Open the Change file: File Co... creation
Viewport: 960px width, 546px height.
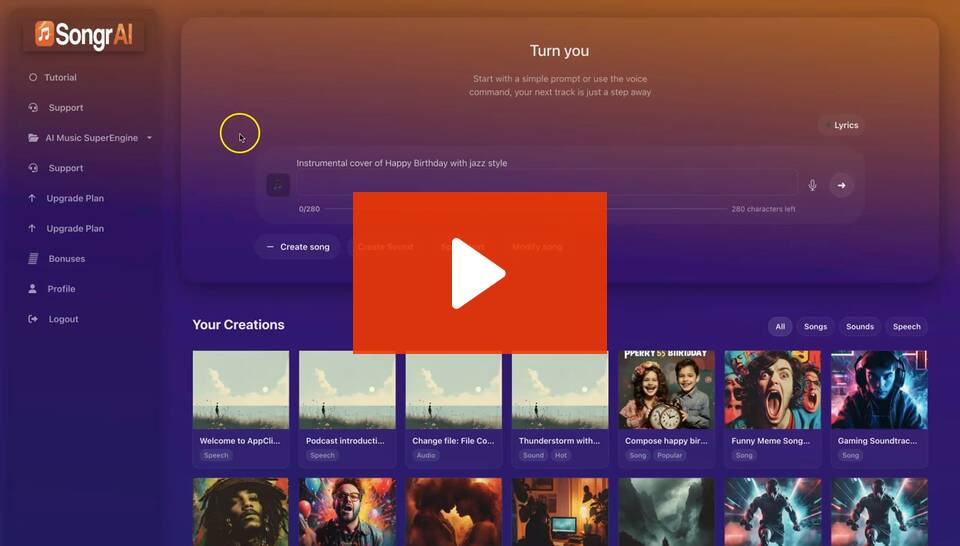coord(454,409)
